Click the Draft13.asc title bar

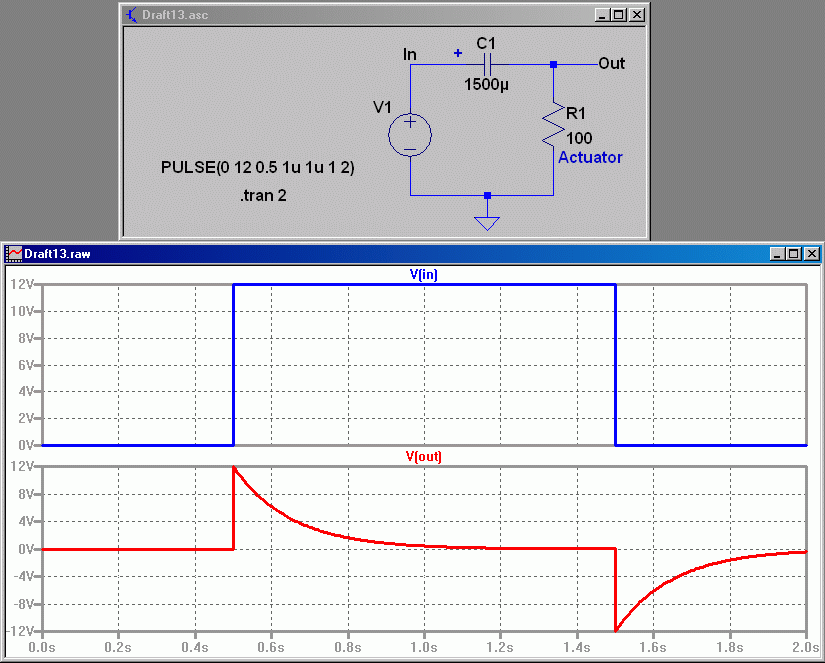(384, 15)
